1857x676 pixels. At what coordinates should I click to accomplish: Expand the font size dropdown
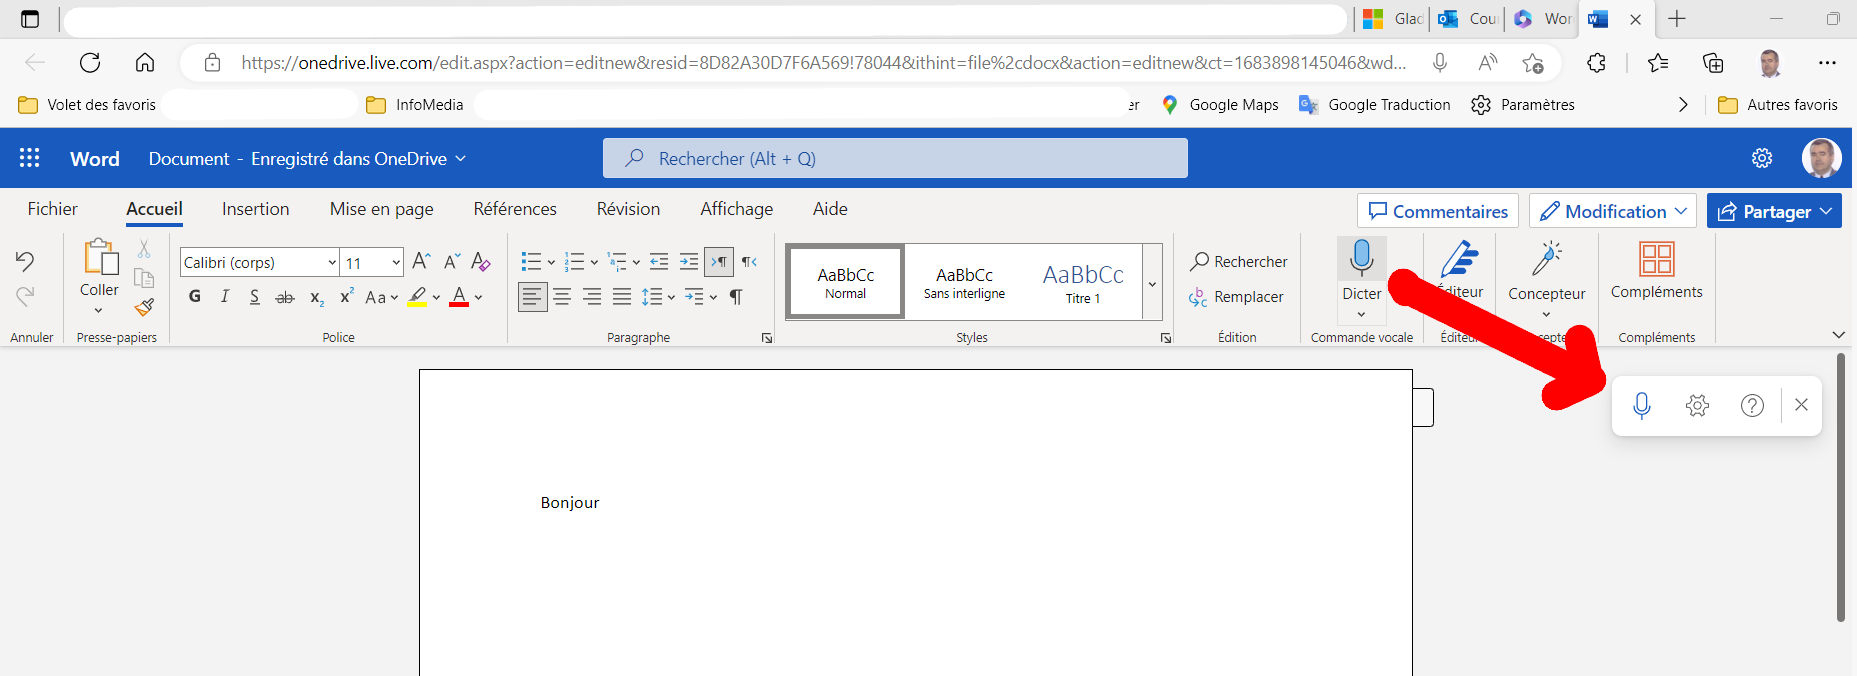396,263
